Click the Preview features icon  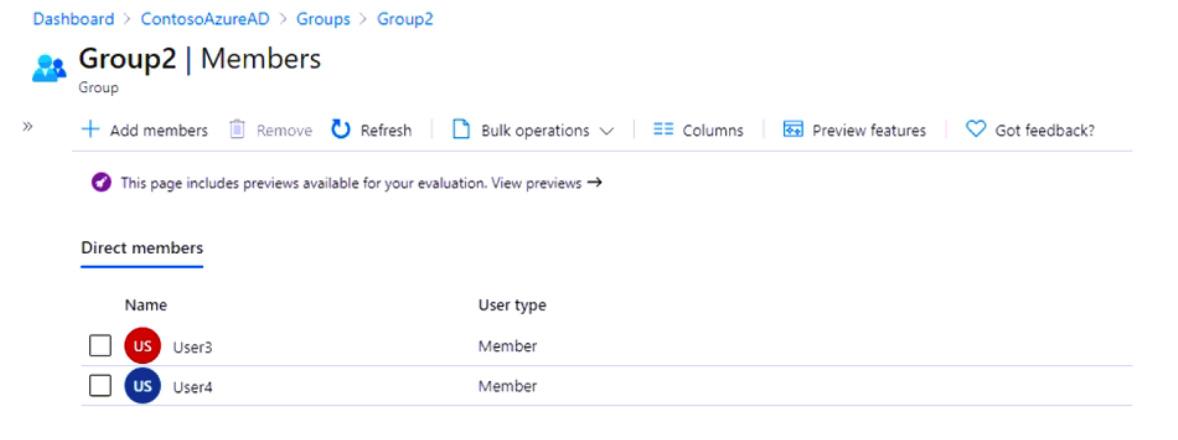(x=793, y=130)
